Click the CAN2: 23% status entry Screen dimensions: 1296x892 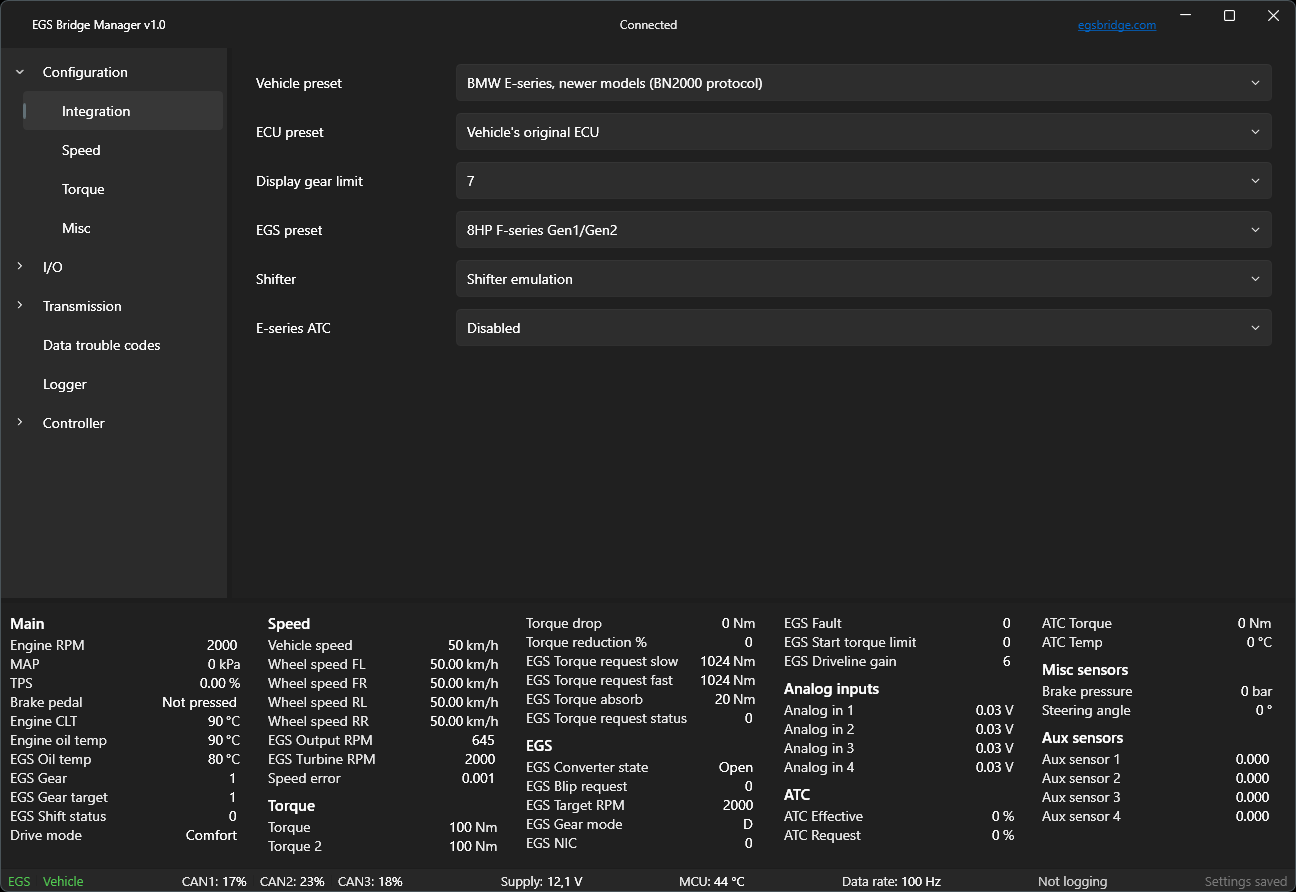(292, 881)
